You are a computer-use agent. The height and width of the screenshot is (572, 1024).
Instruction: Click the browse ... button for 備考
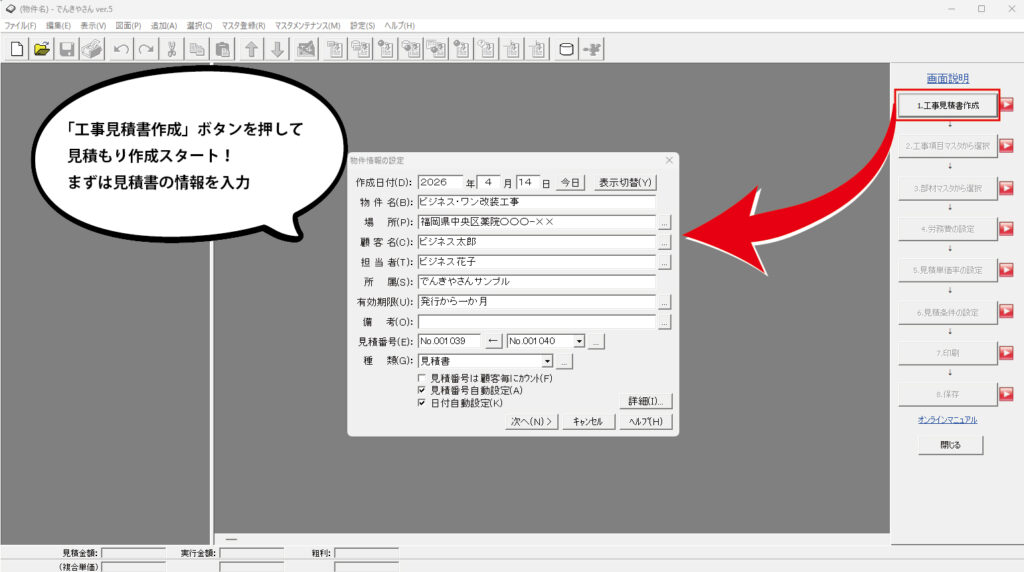[664, 323]
